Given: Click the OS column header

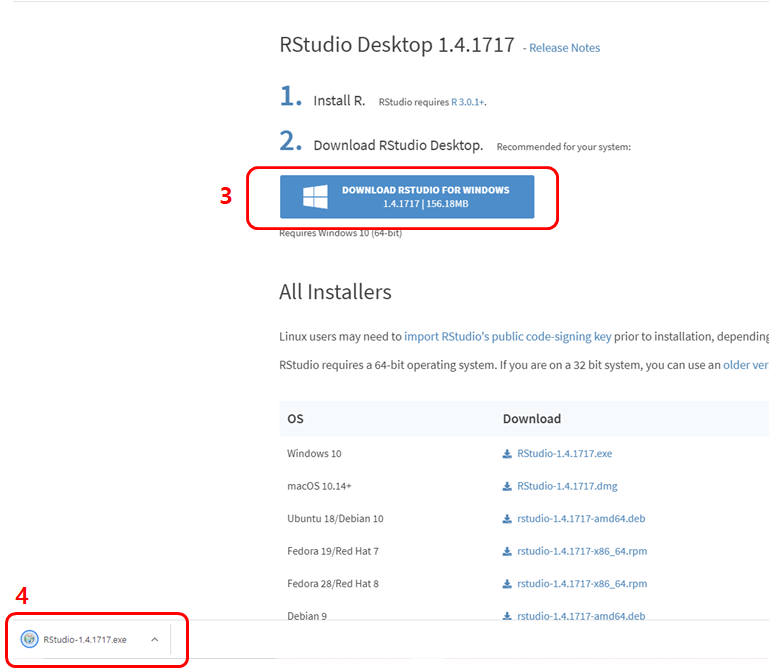Looking at the screenshot, I should click(x=295, y=418).
